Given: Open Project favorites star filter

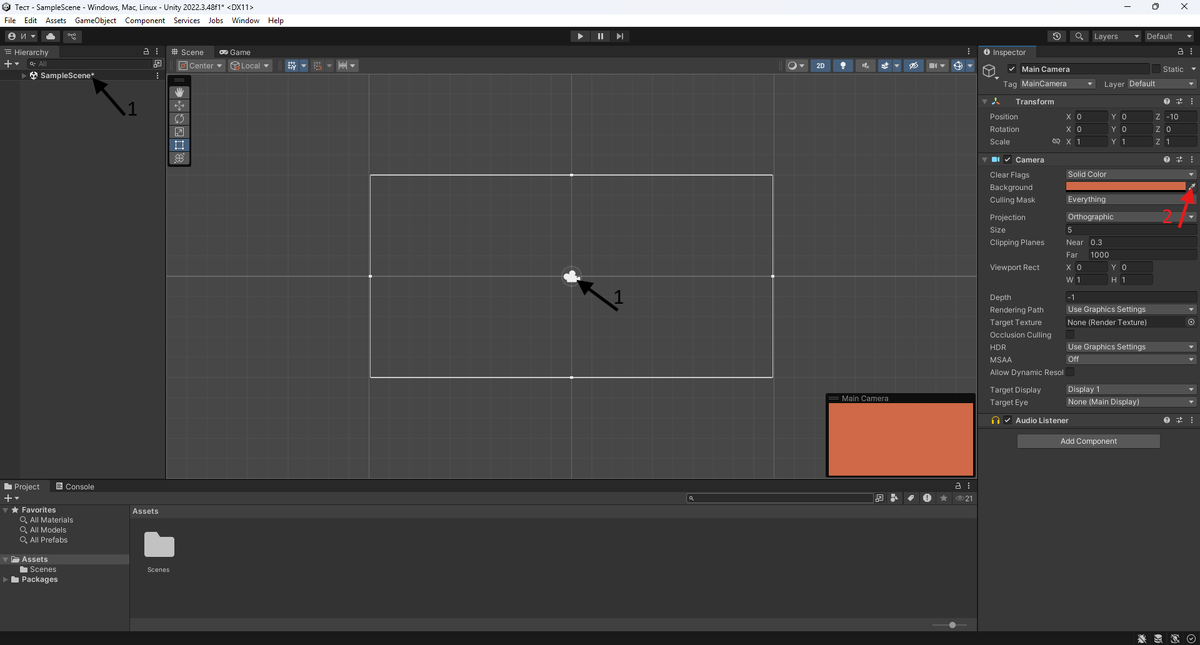Looking at the screenshot, I should pyautogui.click(x=943, y=498).
